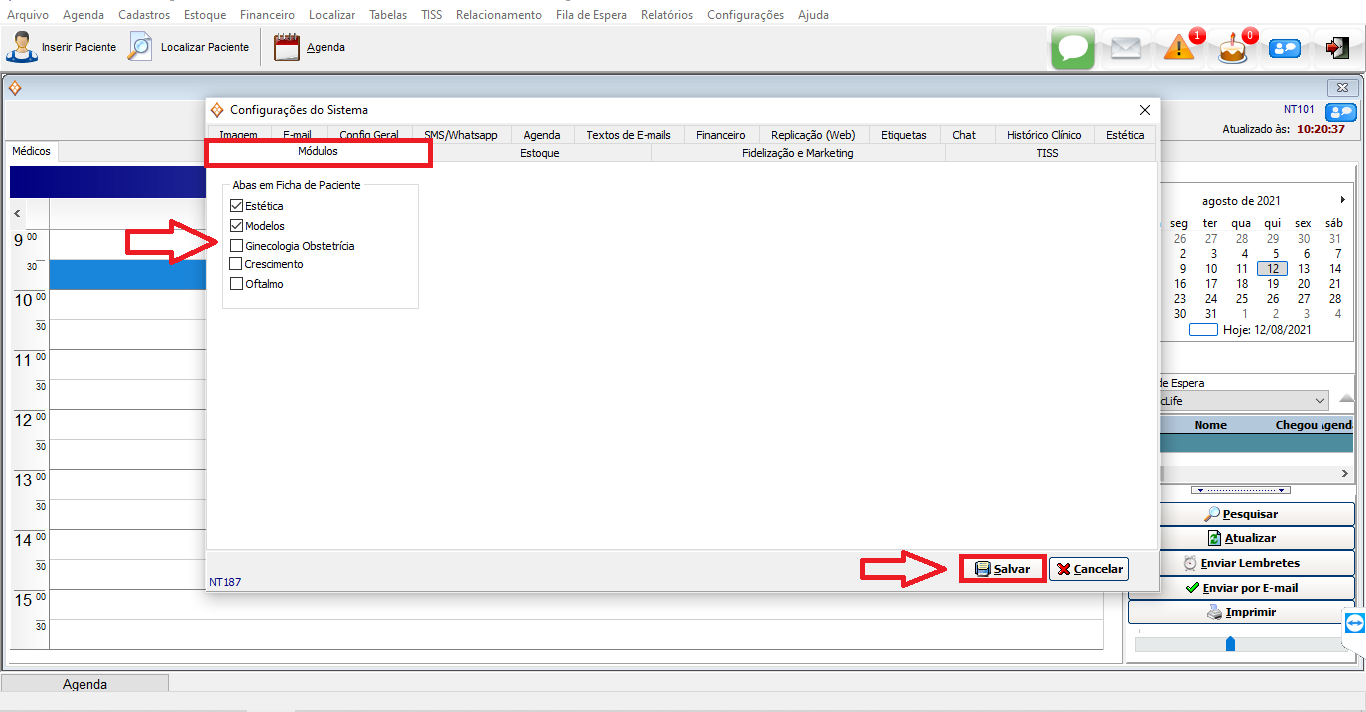Go to next month in calendar

click(1342, 200)
